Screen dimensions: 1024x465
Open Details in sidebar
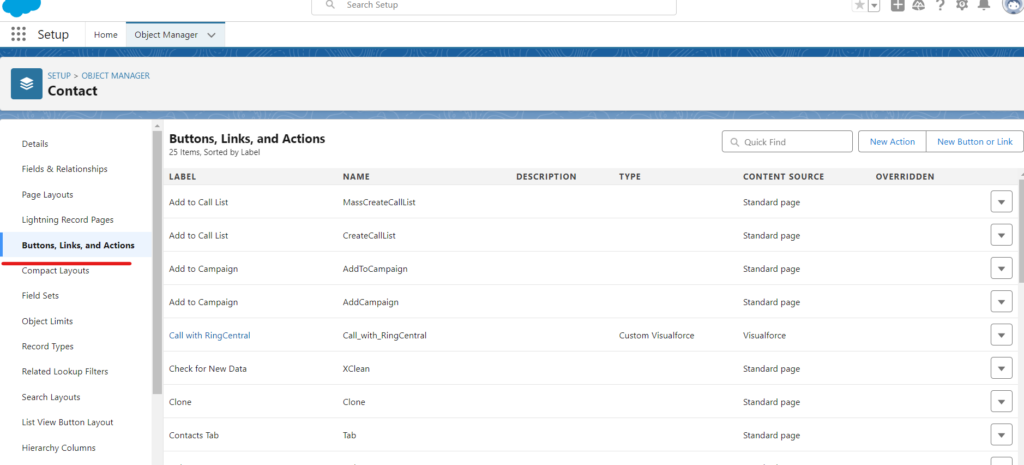[35, 144]
